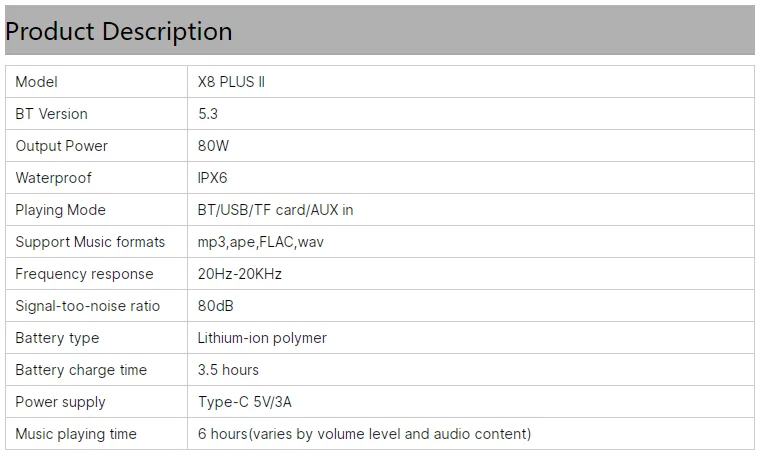This screenshot has height=454, width=778.
Task: Click the Support Music formats label
Action: coord(91,242)
